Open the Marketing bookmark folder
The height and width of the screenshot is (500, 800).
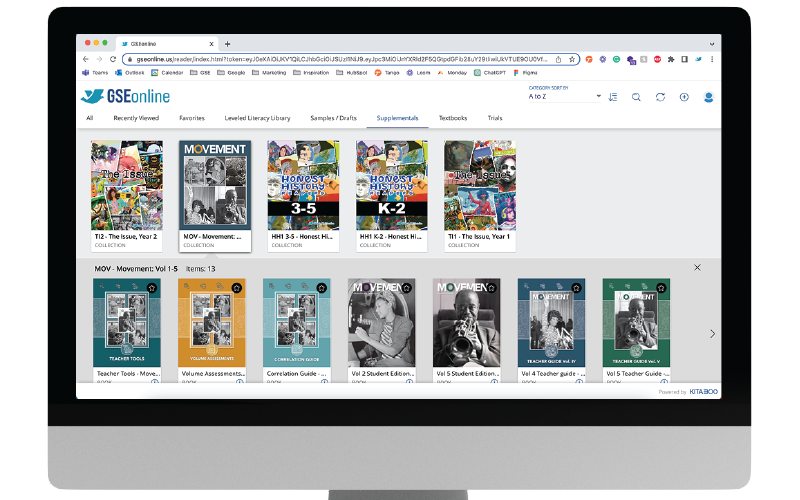pos(269,73)
